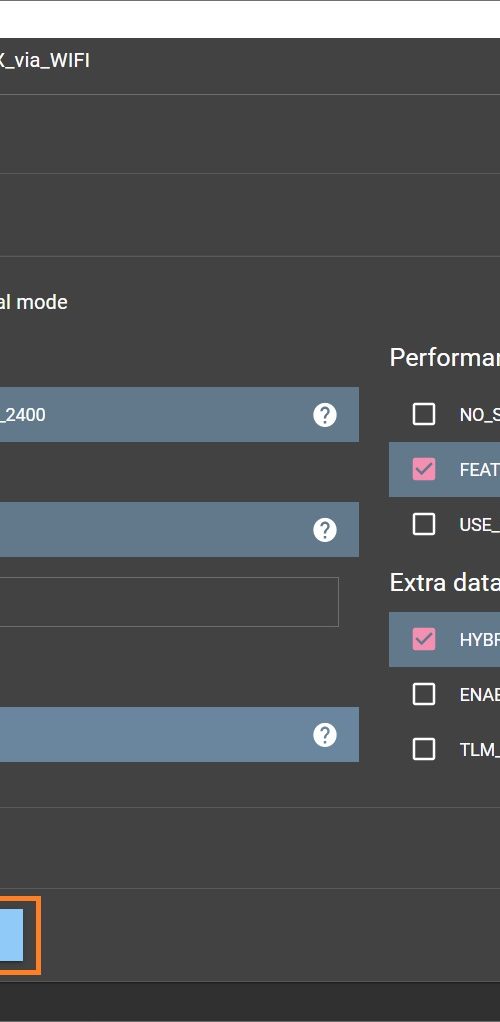
Task: Tick the TLM_ checkbox
Action: point(424,750)
